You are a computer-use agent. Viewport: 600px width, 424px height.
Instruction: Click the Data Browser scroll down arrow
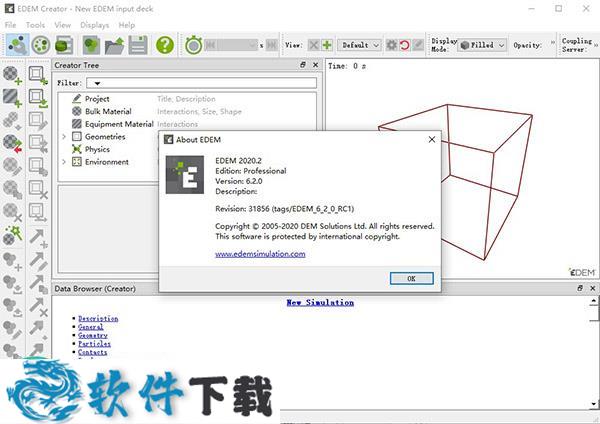click(593, 404)
